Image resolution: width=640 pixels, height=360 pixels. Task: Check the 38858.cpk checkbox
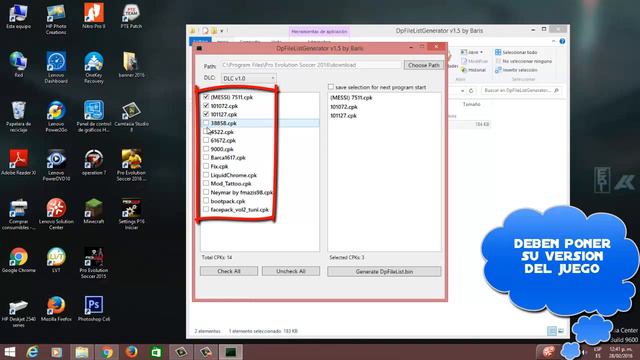[x=206, y=122]
